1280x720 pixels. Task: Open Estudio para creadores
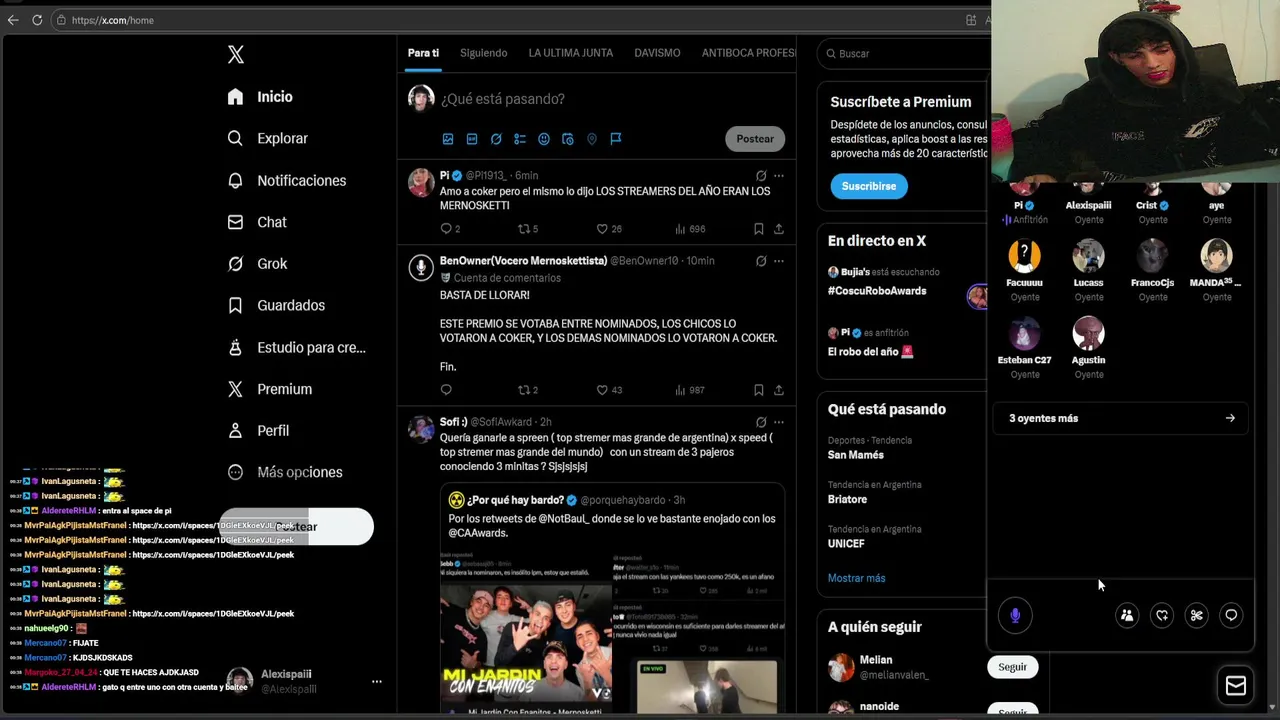point(296,348)
